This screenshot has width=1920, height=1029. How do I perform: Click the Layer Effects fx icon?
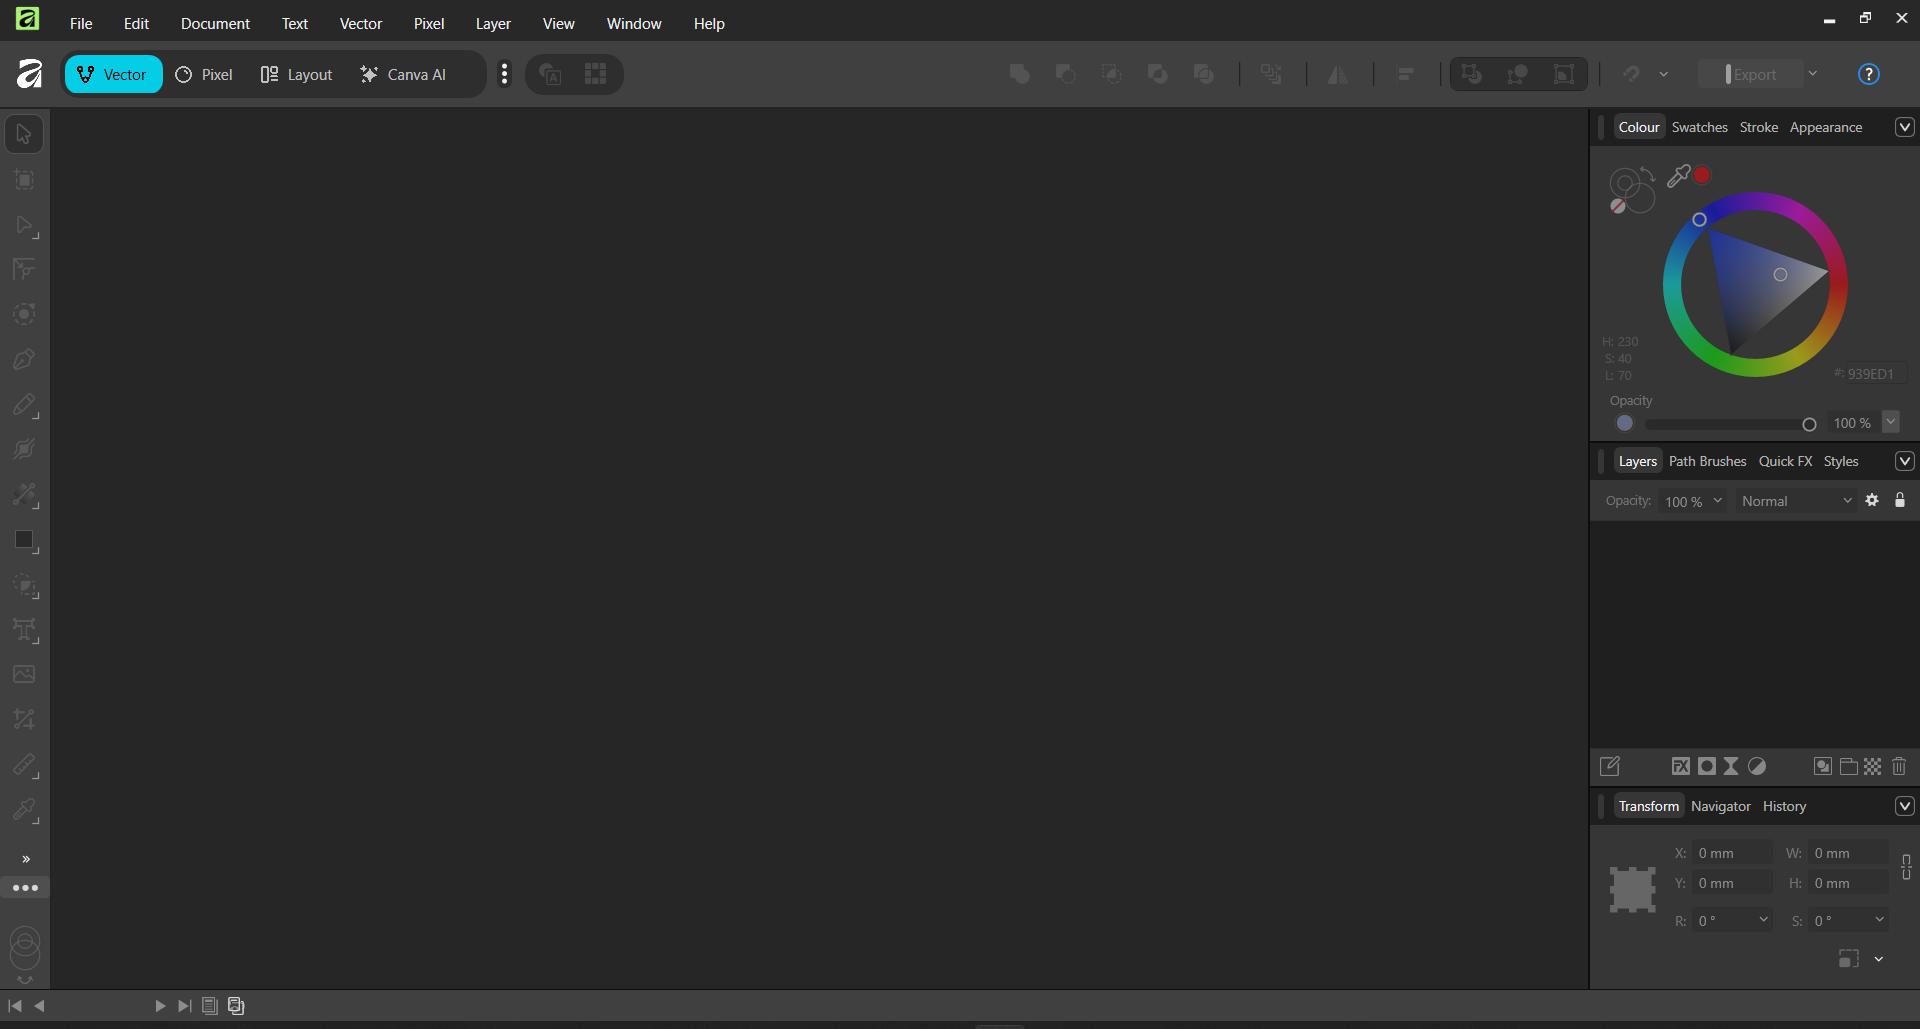[1681, 766]
